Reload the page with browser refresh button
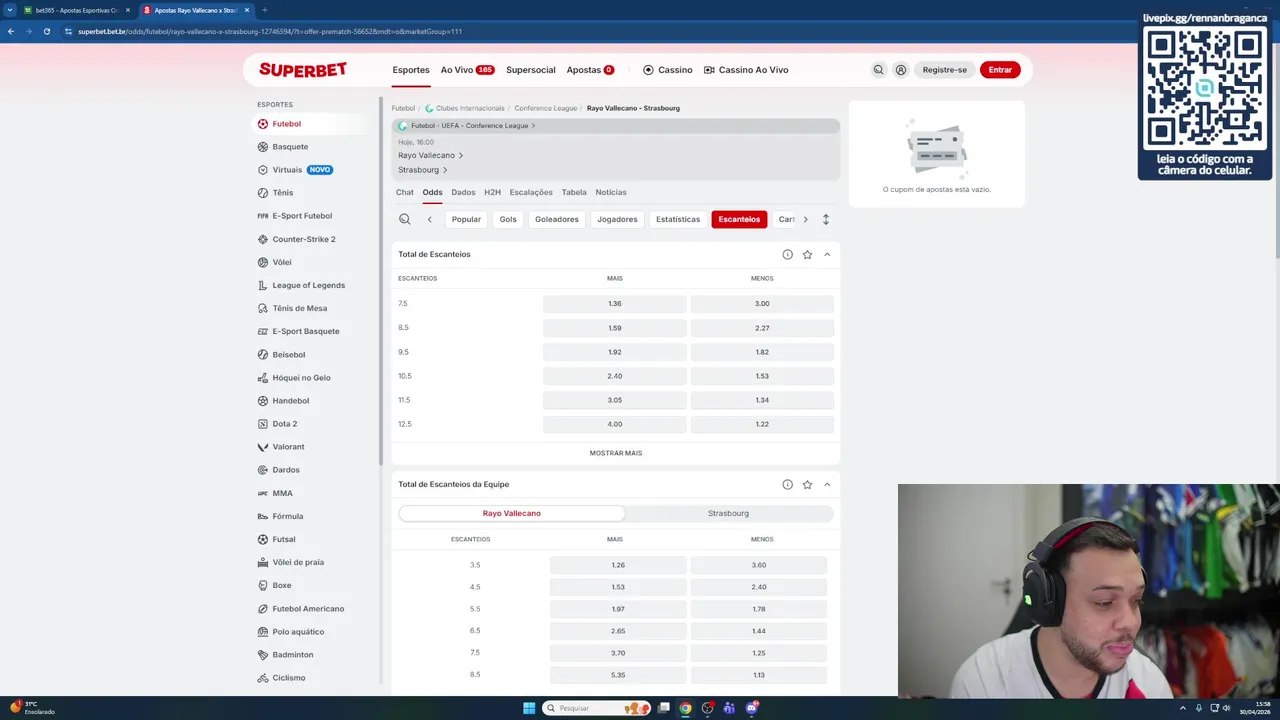Screen dimensions: 1280x720 click(x=46, y=31)
